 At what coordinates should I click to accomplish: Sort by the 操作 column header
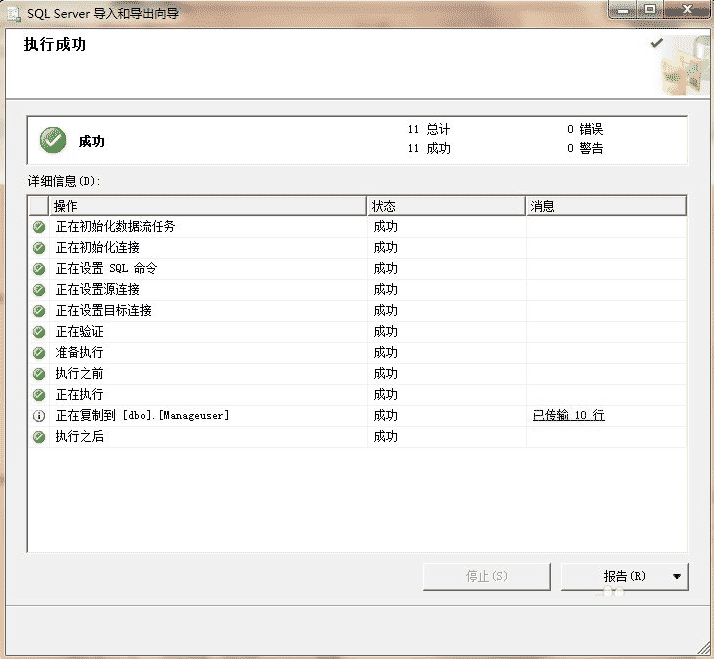point(206,206)
